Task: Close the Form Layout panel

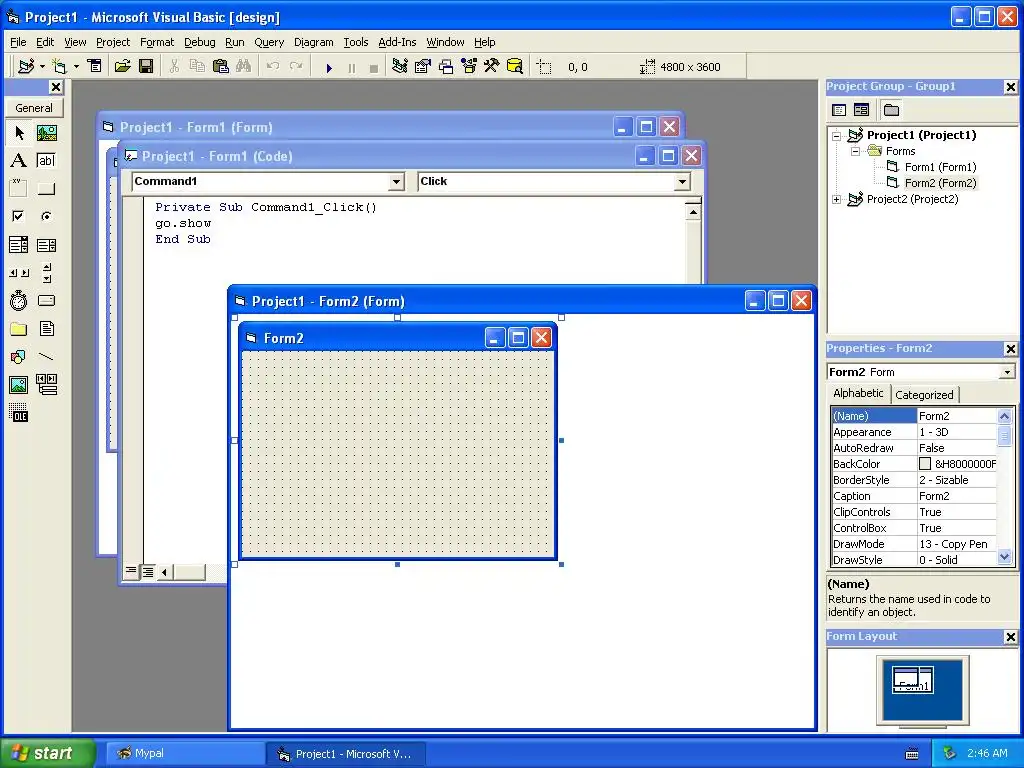Action: (x=1010, y=637)
